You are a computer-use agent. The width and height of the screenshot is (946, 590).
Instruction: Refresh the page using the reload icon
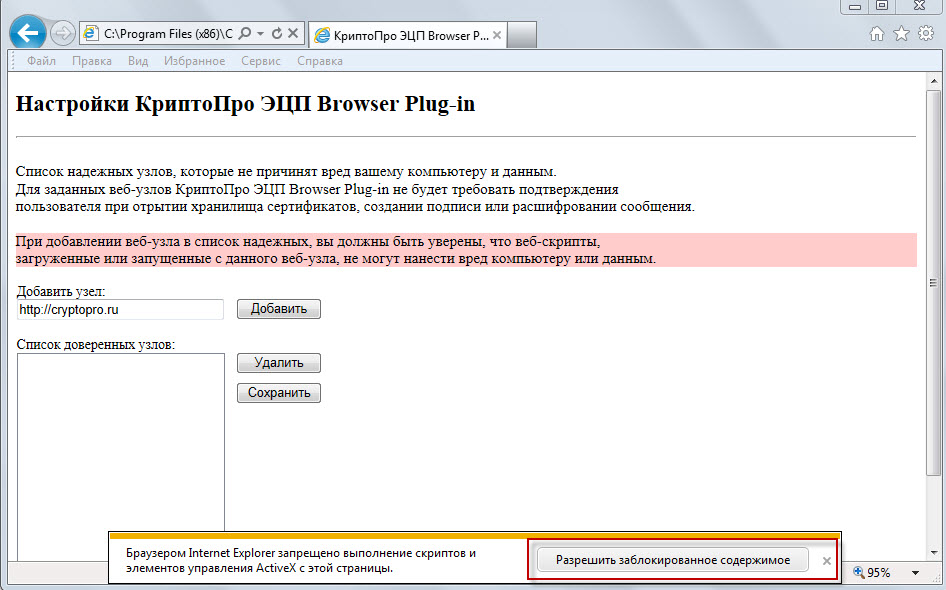point(276,33)
